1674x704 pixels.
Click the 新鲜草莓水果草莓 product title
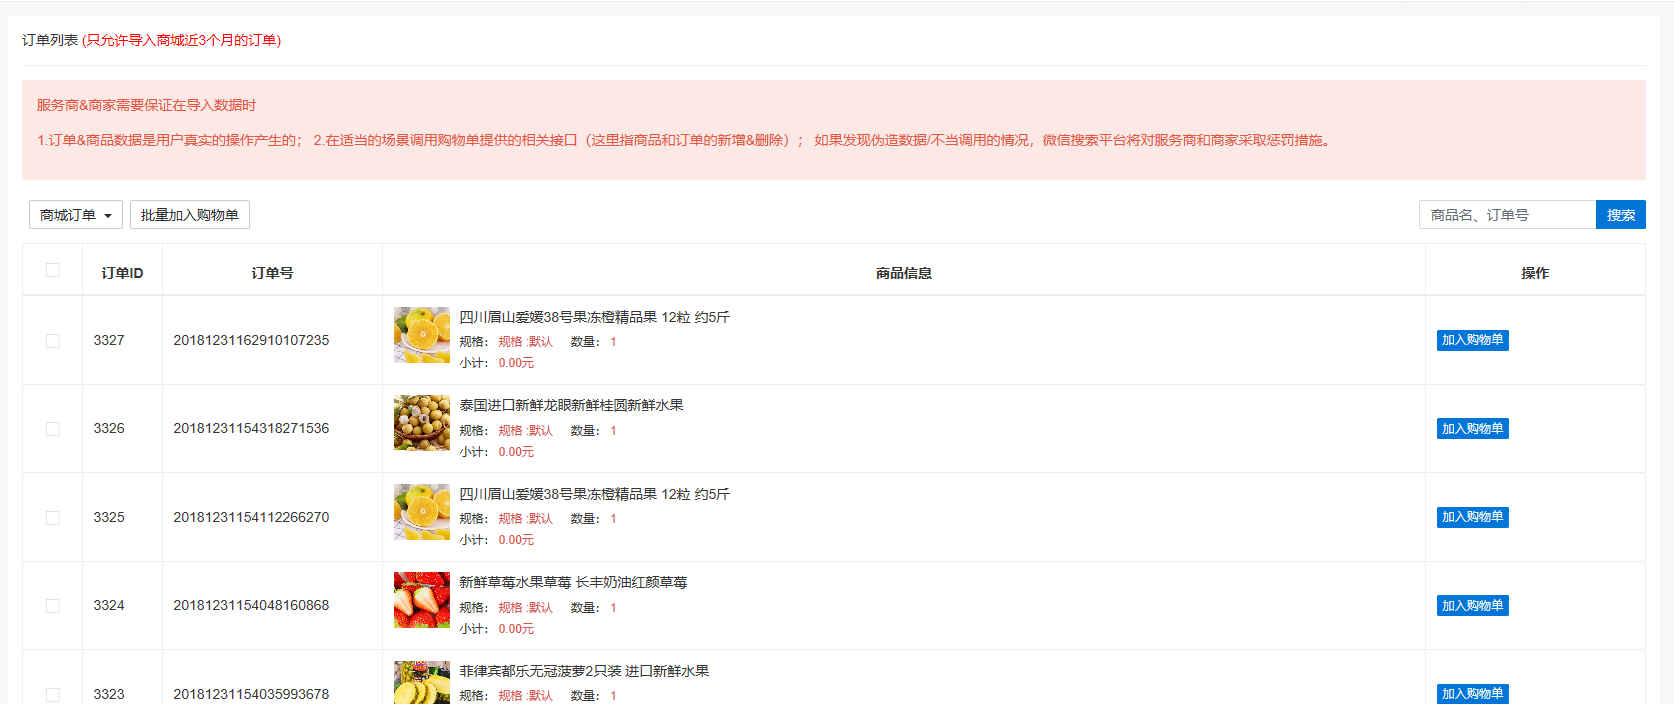[573, 582]
